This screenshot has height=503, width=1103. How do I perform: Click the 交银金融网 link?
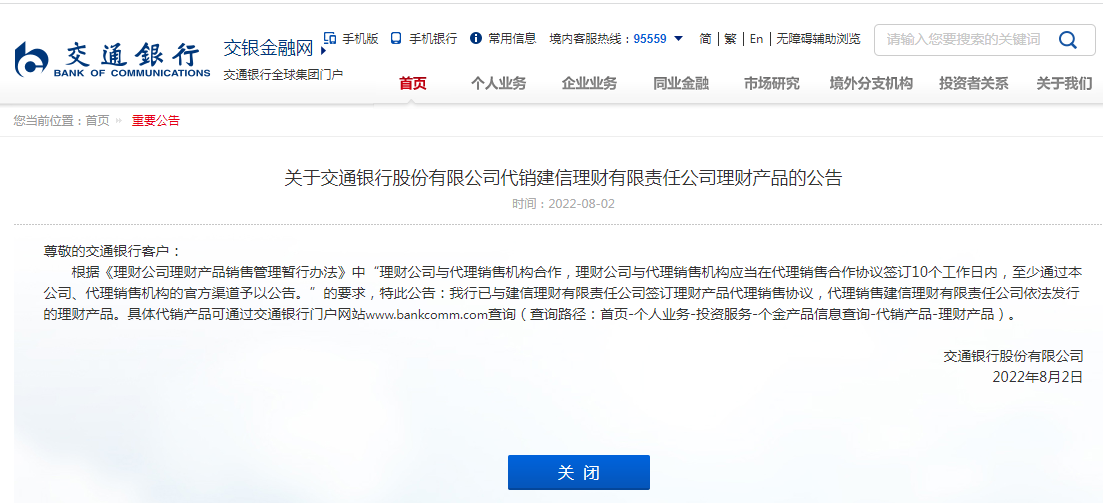(268, 48)
